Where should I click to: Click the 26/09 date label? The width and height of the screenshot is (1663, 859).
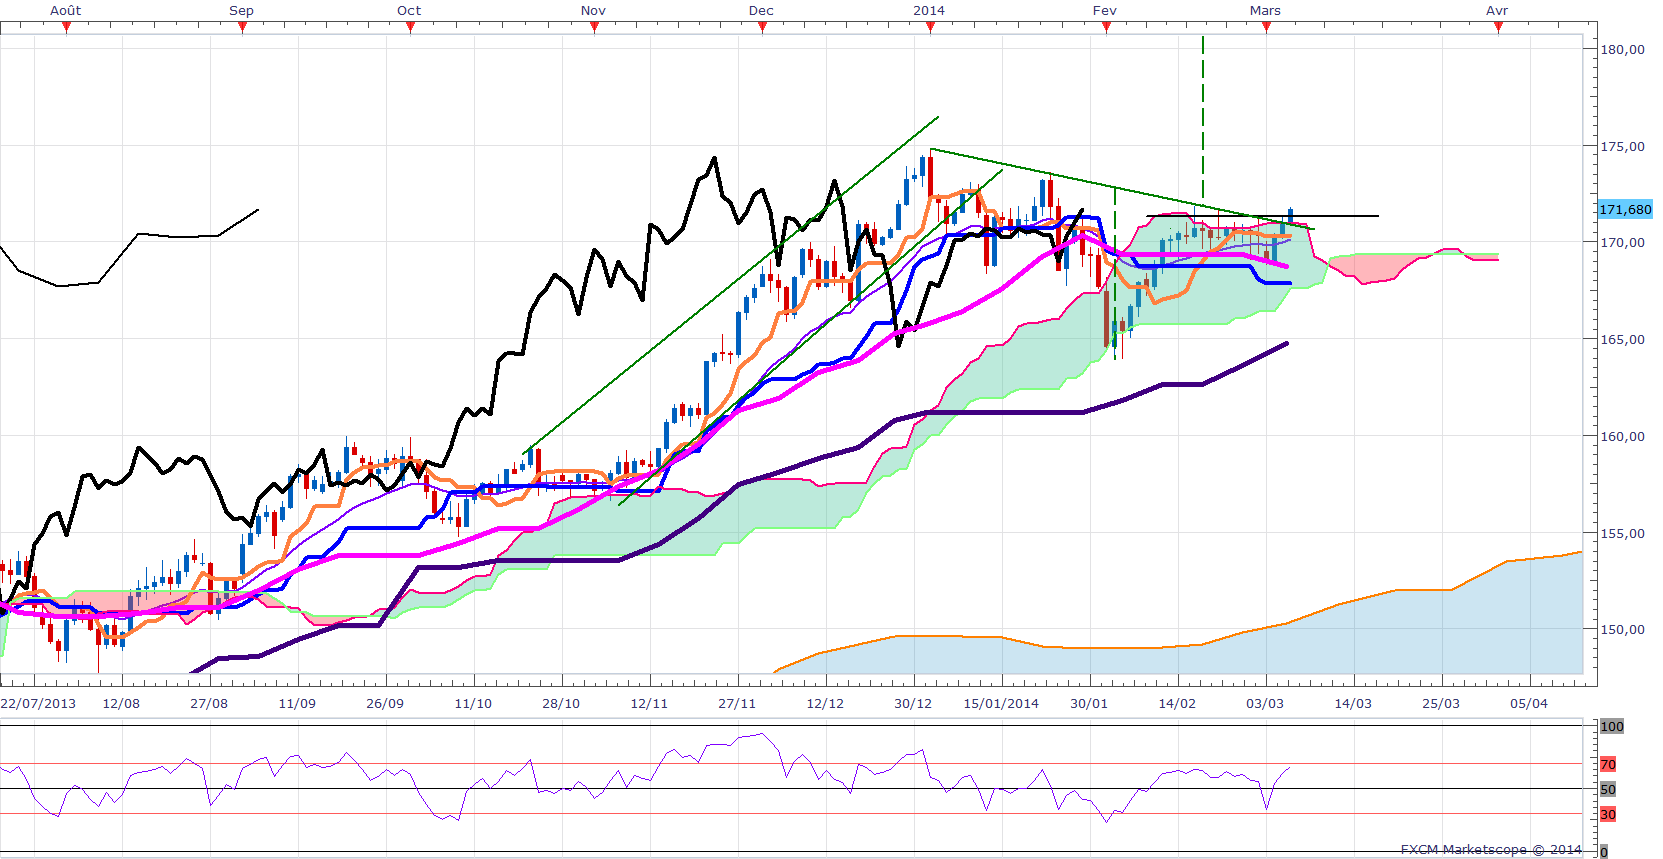tap(385, 703)
